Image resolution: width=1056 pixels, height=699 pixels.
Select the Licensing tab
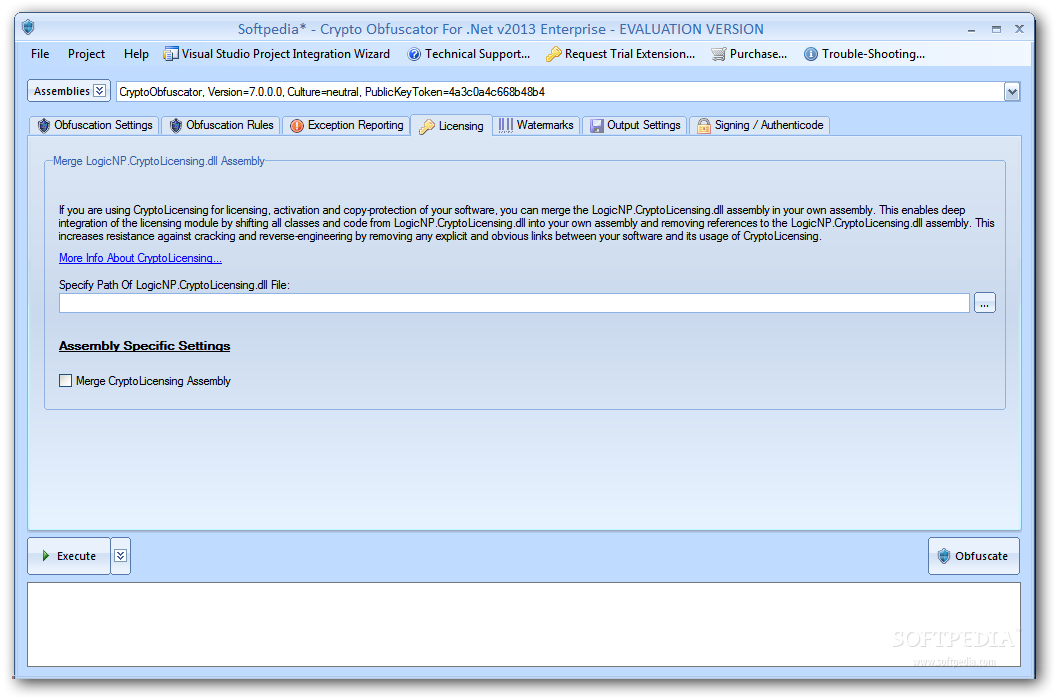[451, 126]
